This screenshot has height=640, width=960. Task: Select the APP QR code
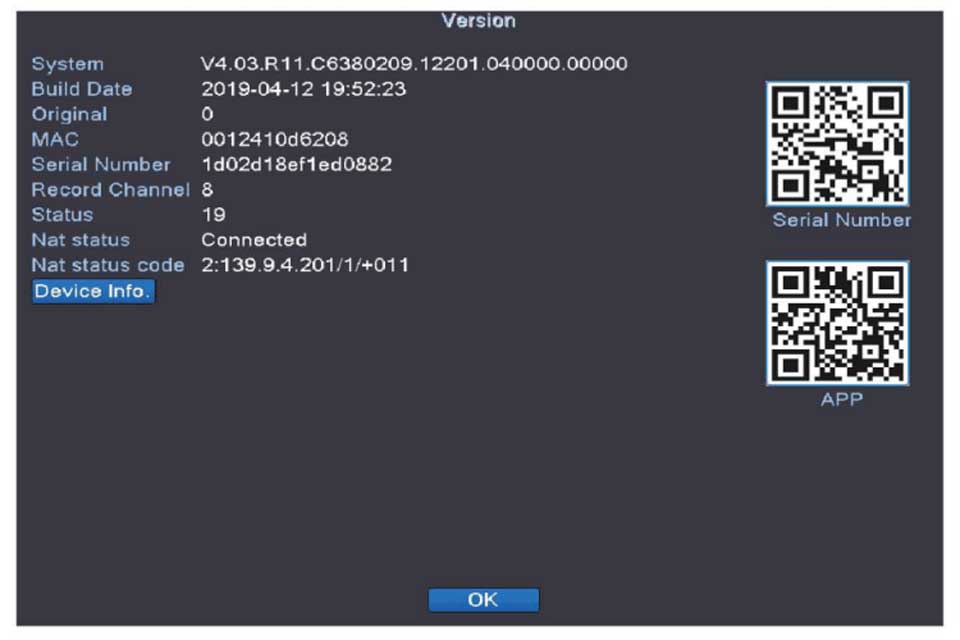coord(837,323)
